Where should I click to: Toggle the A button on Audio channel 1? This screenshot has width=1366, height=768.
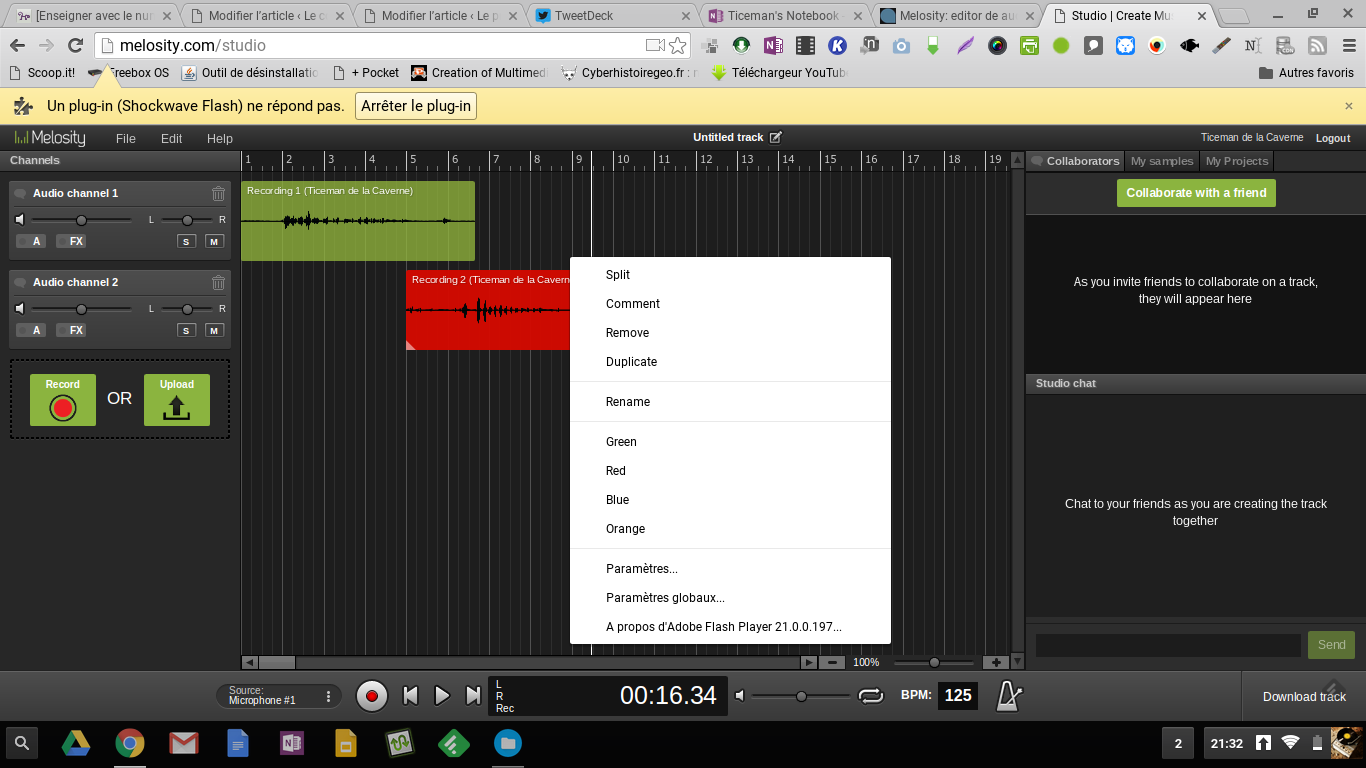[30, 241]
